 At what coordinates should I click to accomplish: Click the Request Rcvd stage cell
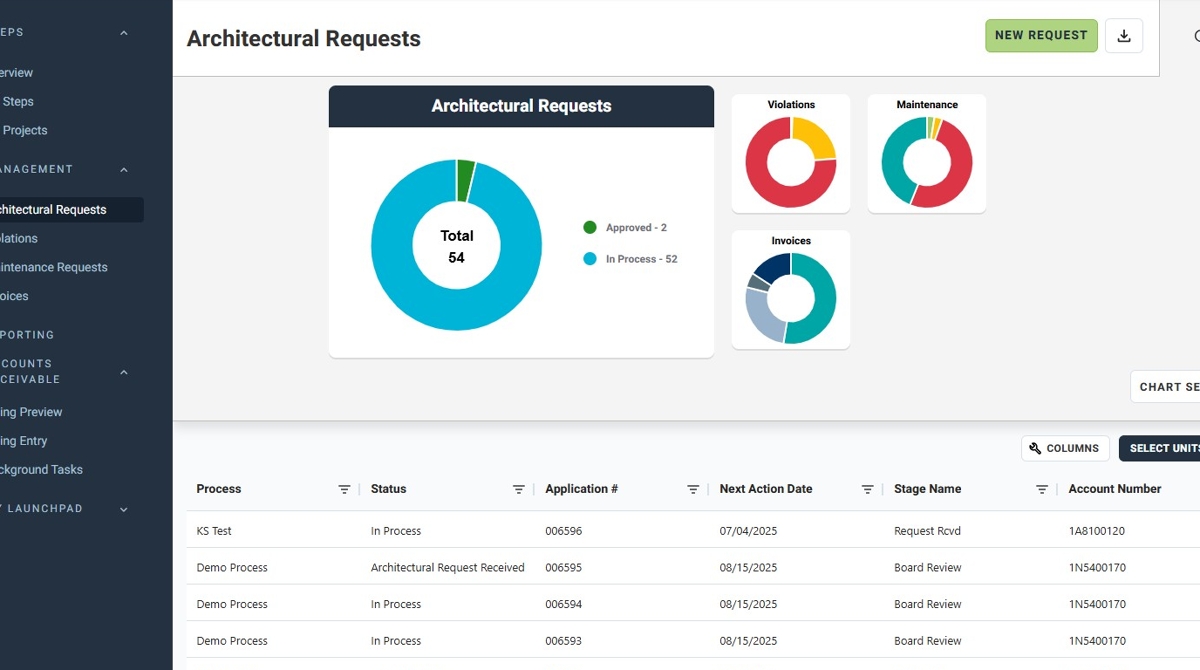point(927,532)
